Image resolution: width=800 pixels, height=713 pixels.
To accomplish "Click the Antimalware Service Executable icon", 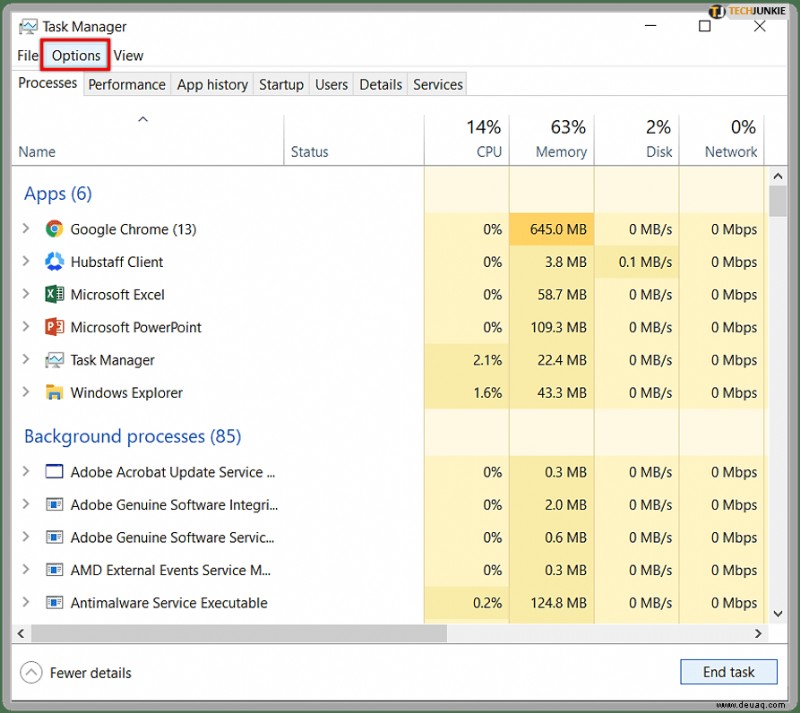I will pos(54,603).
